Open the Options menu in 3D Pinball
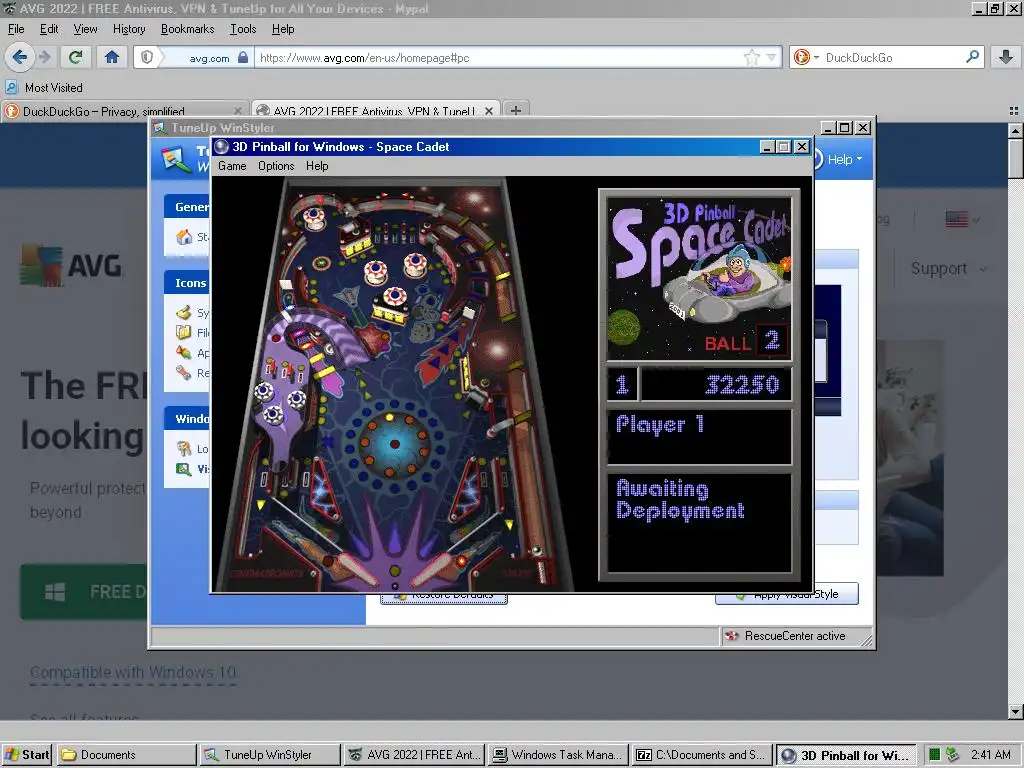The width and height of the screenshot is (1024, 768). (x=276, y=166)
